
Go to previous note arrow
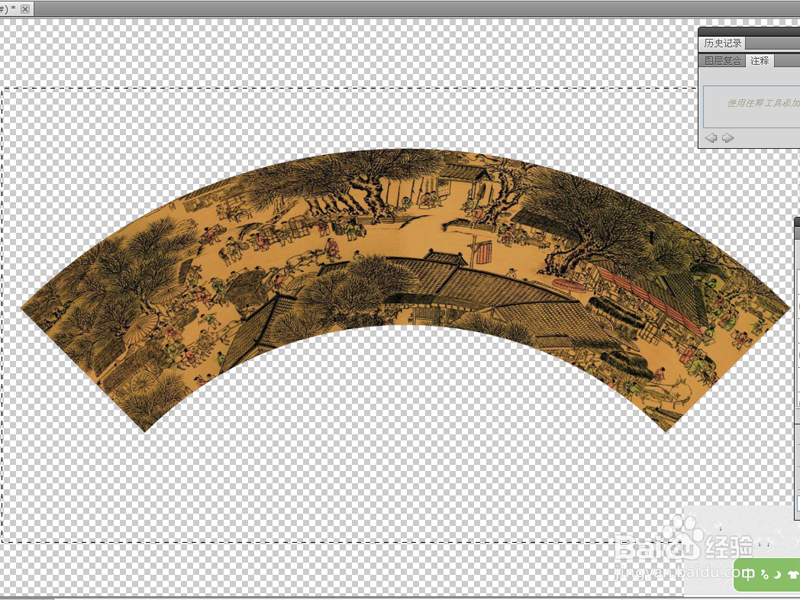tap(712, 138)
